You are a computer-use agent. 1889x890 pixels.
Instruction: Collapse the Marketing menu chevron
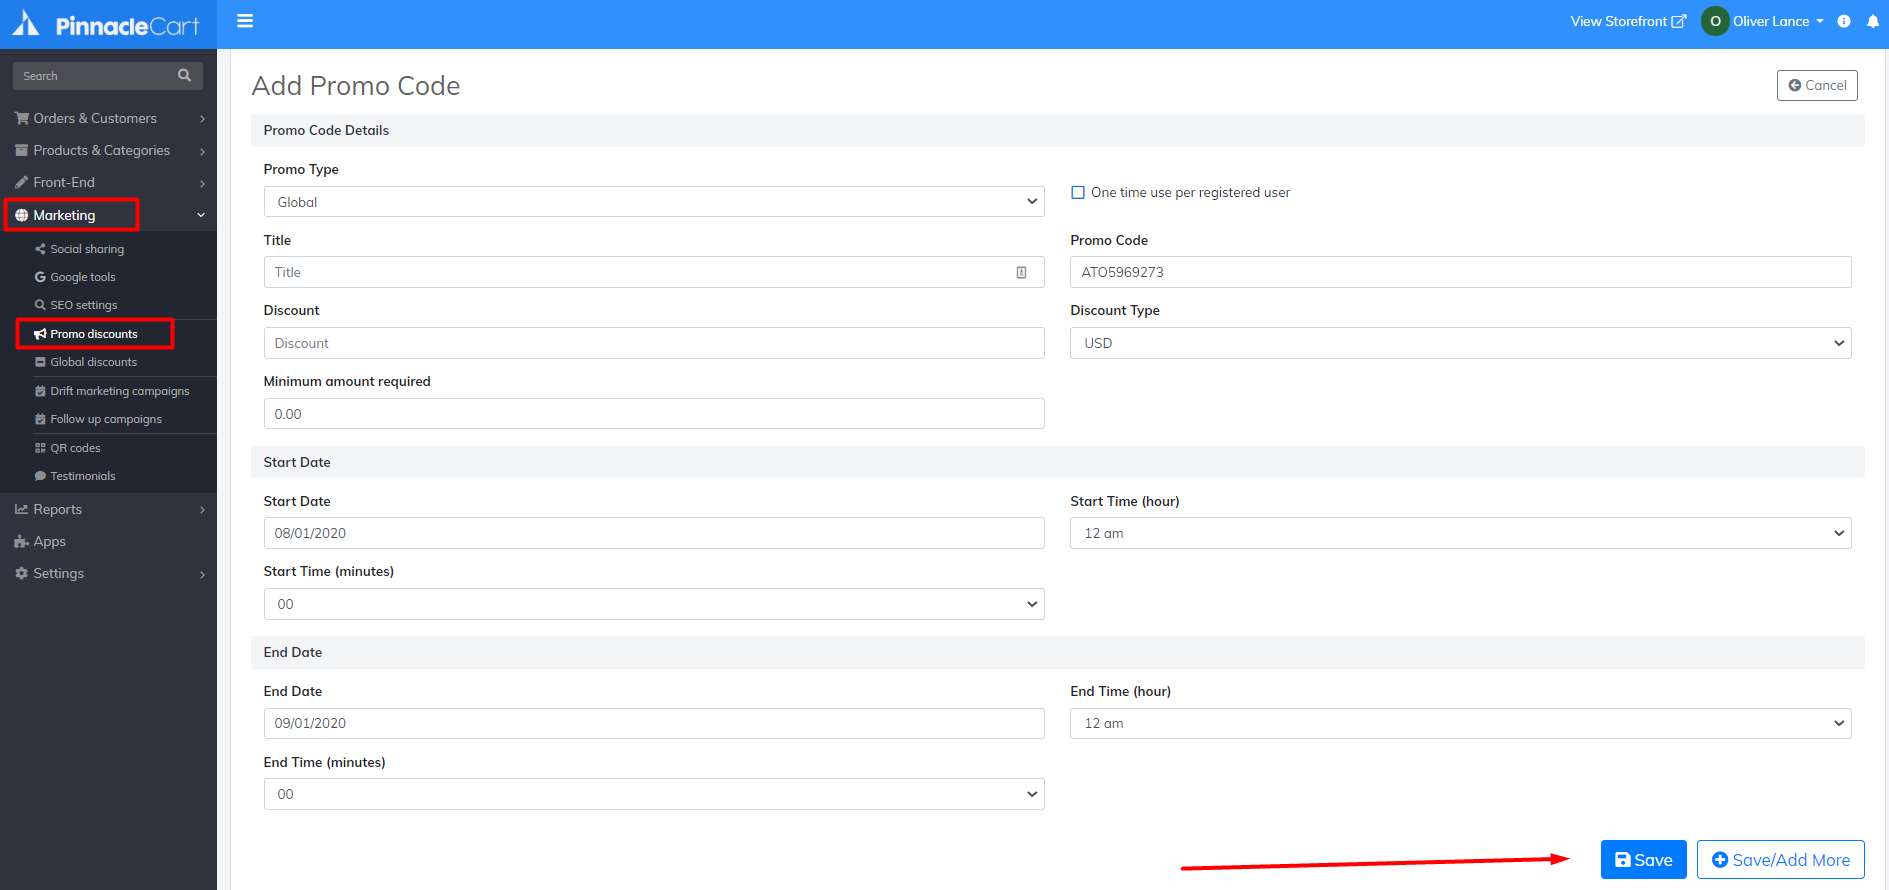(201, 215)
